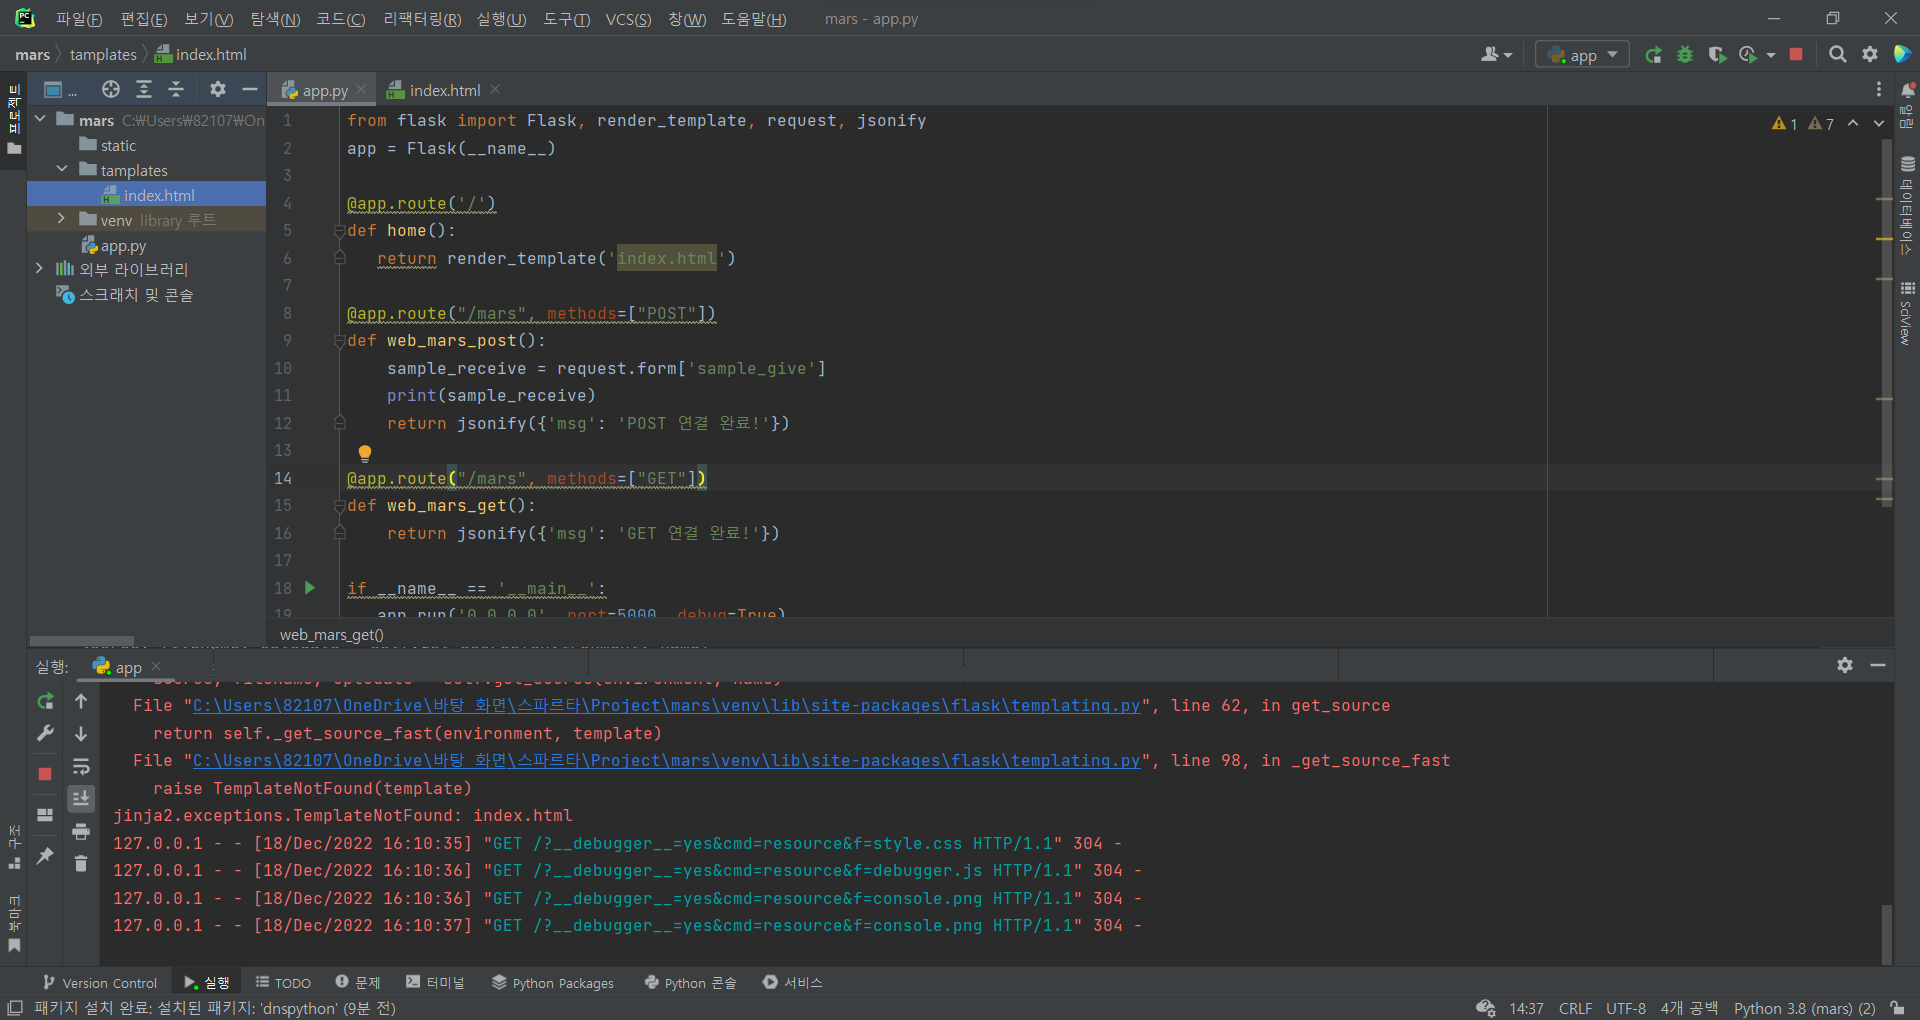Expand the venv folder
This screenshot has width=1920, height=1020.
(x=62, y=219)
